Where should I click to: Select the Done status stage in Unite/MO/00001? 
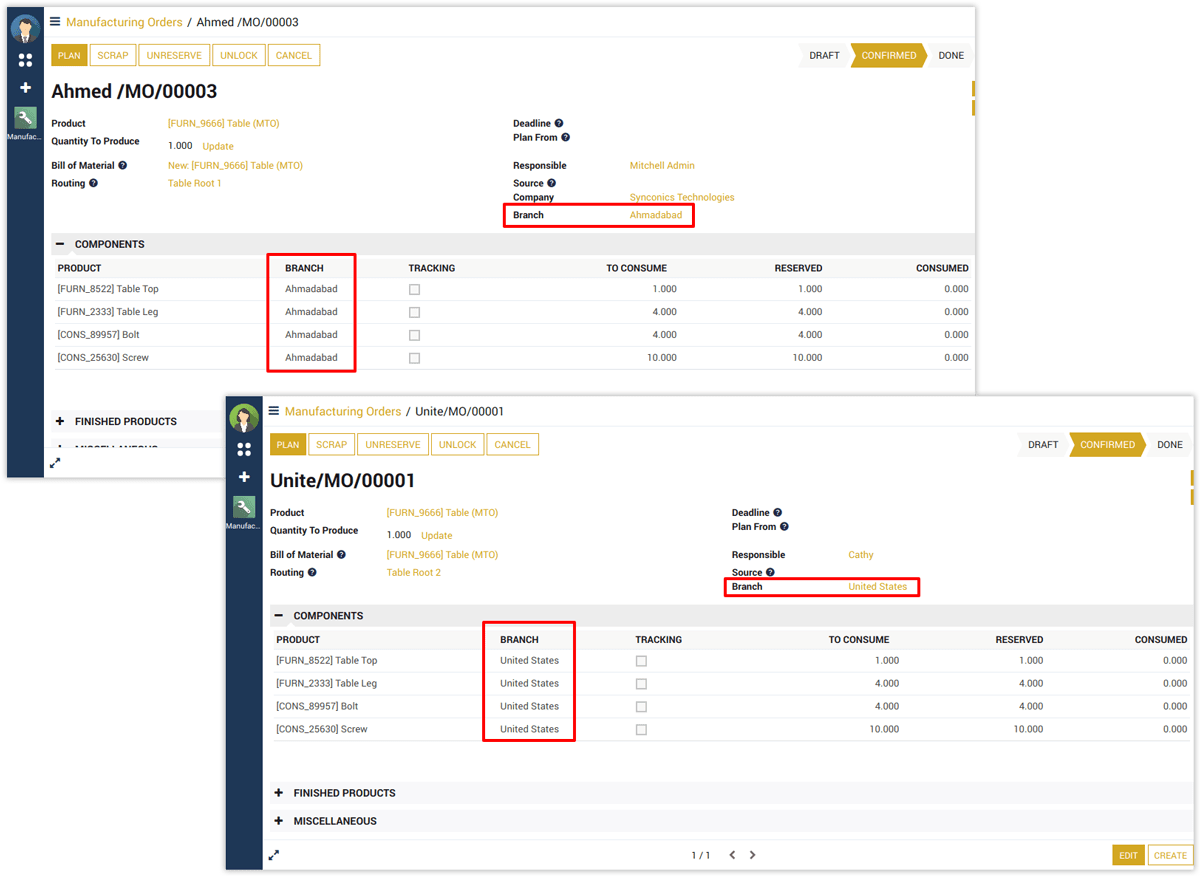point(1169,445)
